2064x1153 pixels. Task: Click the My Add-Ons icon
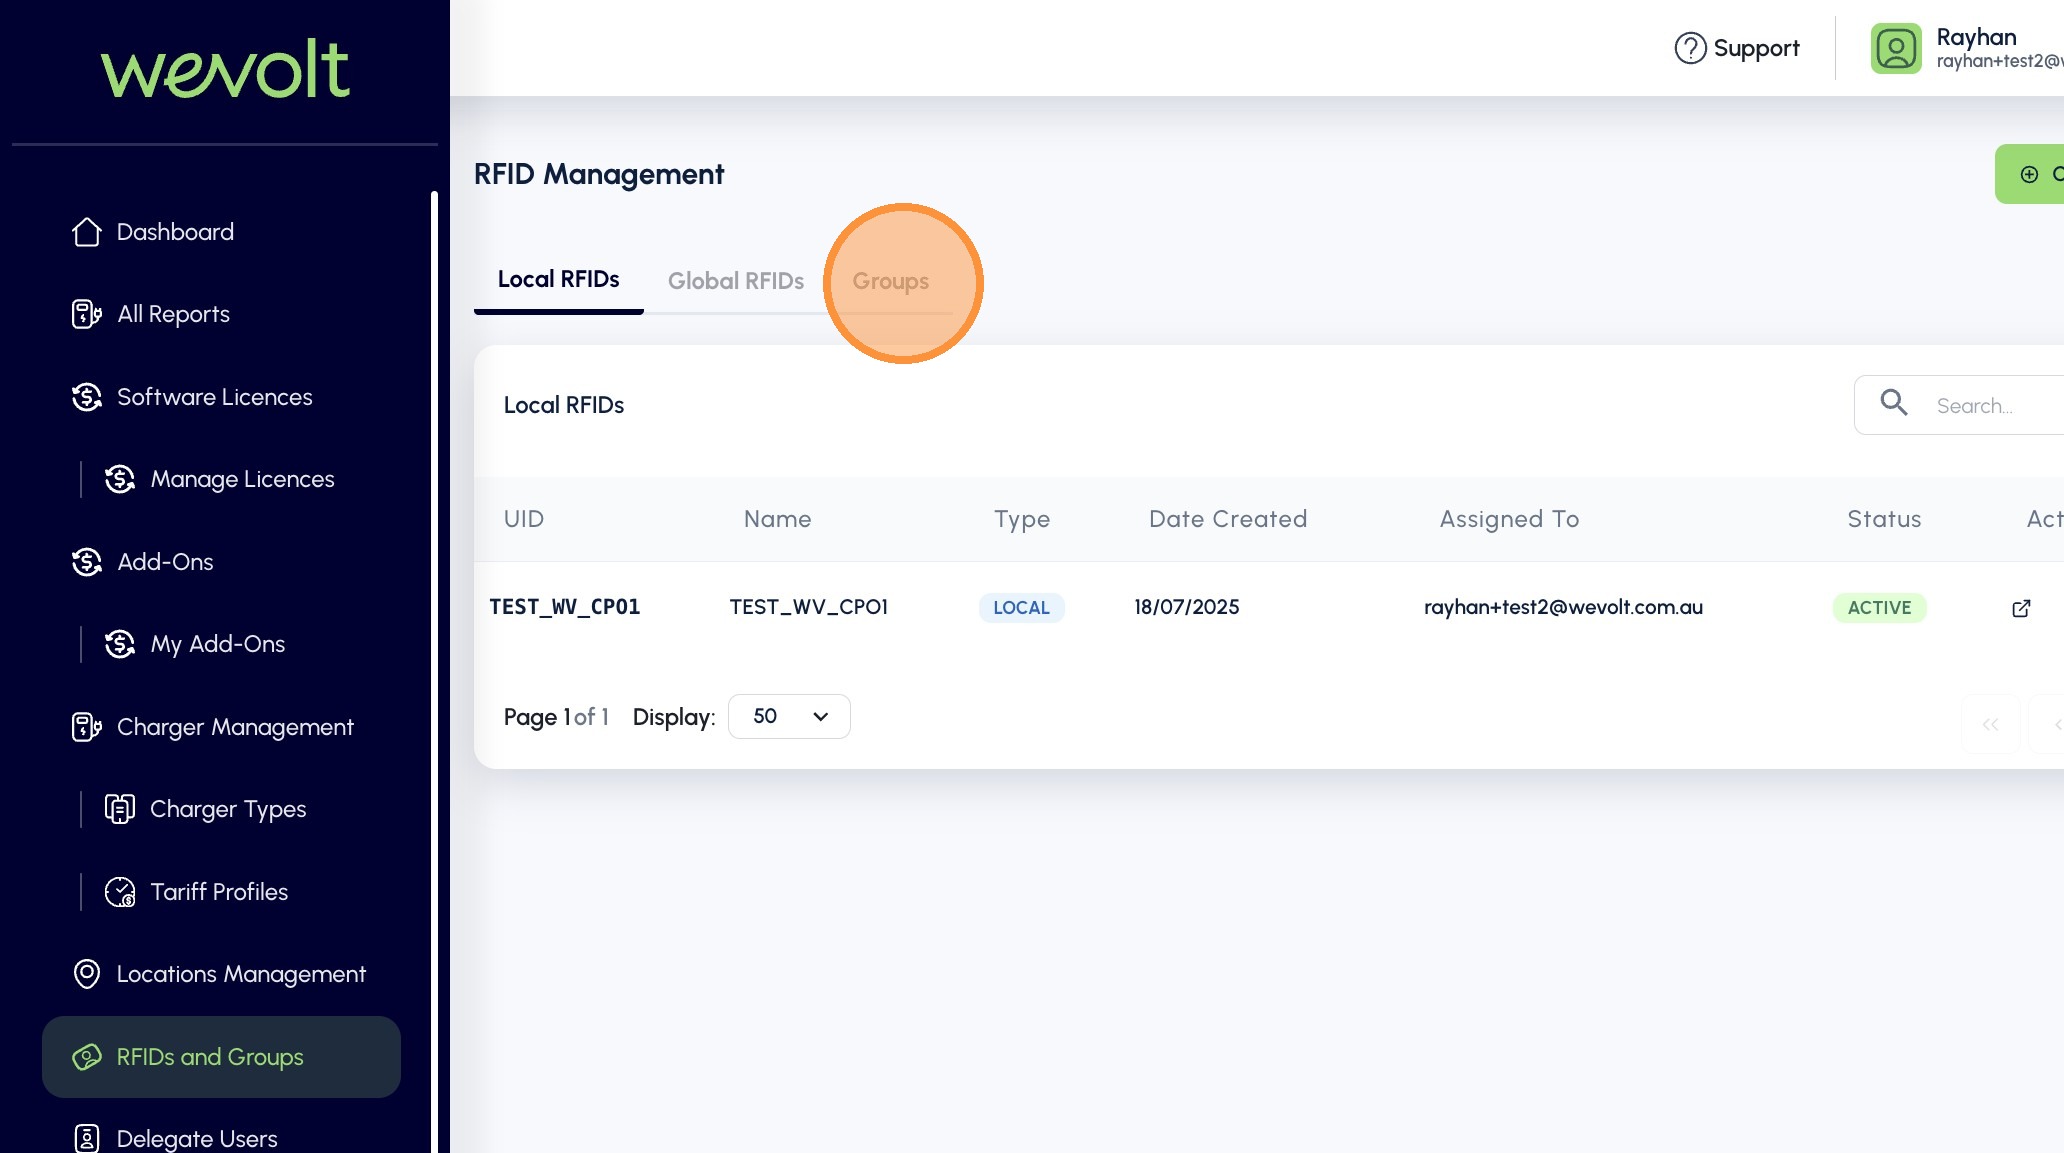click(x=120, y=644)
